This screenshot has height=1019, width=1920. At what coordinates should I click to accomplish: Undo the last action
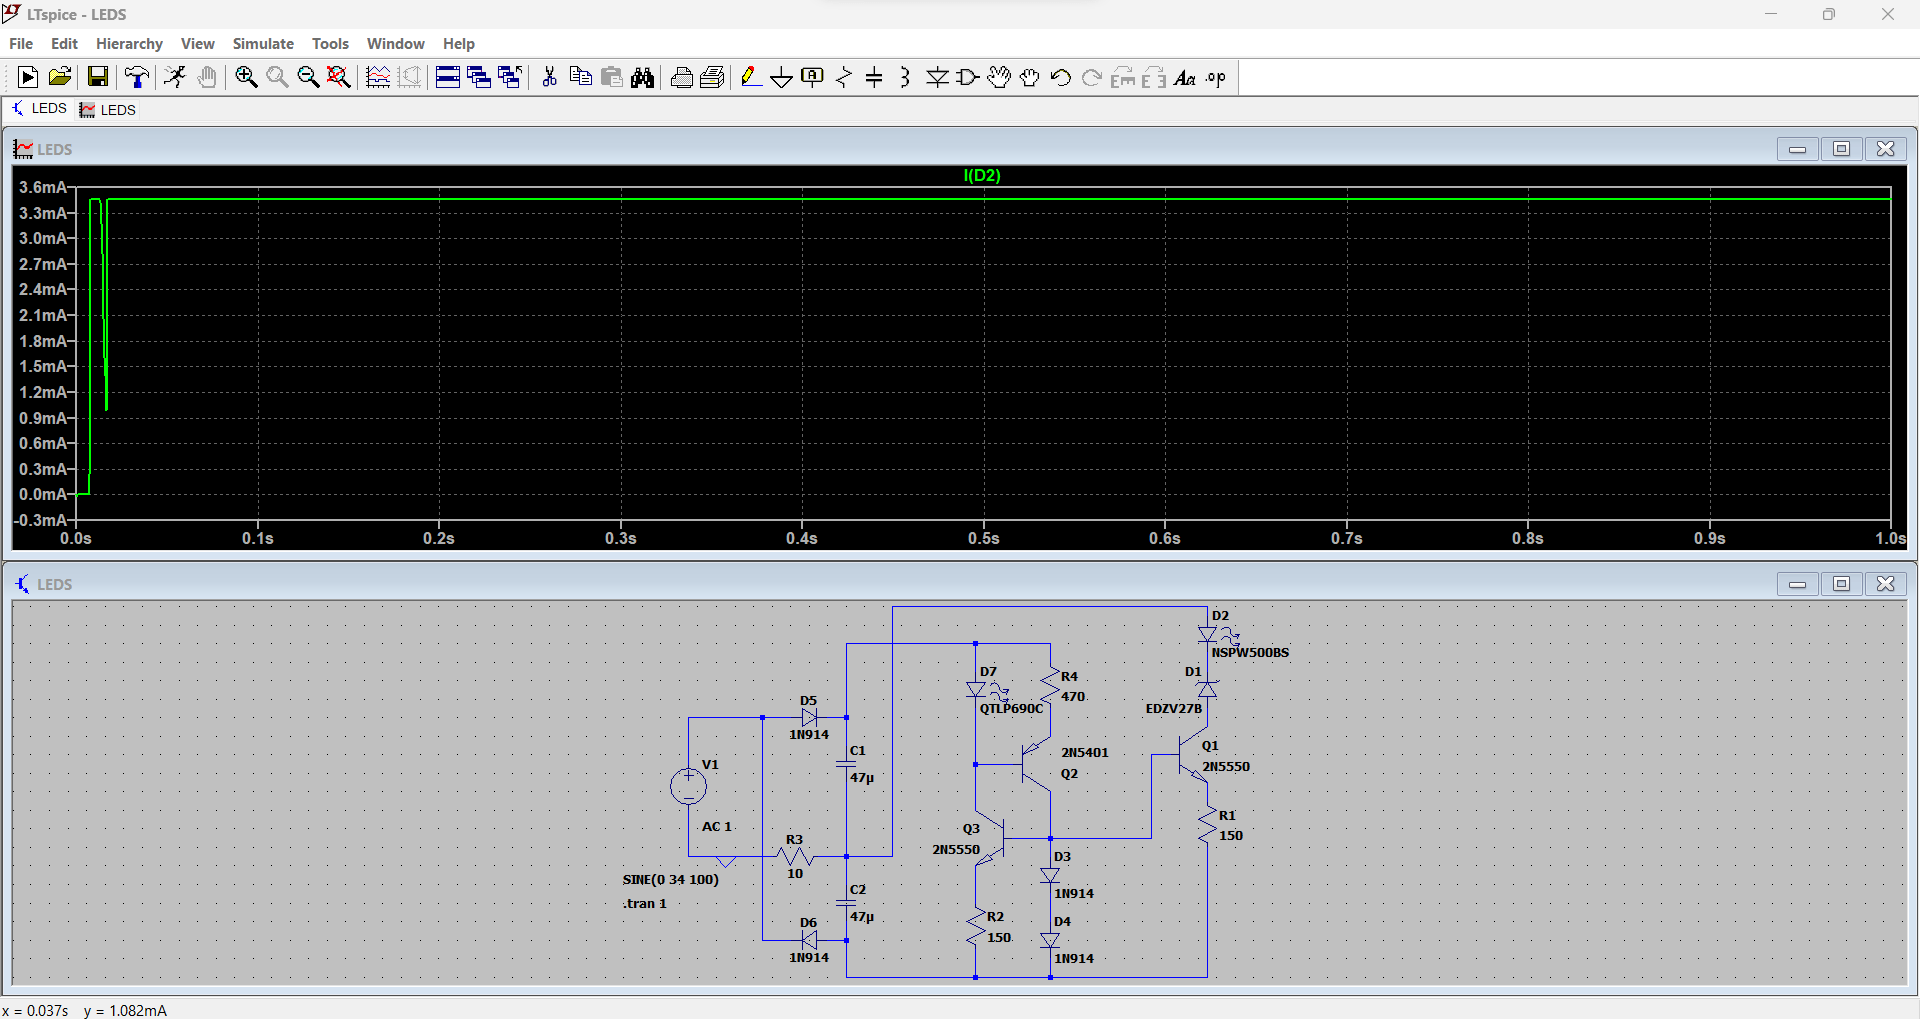coord(1061,77)
